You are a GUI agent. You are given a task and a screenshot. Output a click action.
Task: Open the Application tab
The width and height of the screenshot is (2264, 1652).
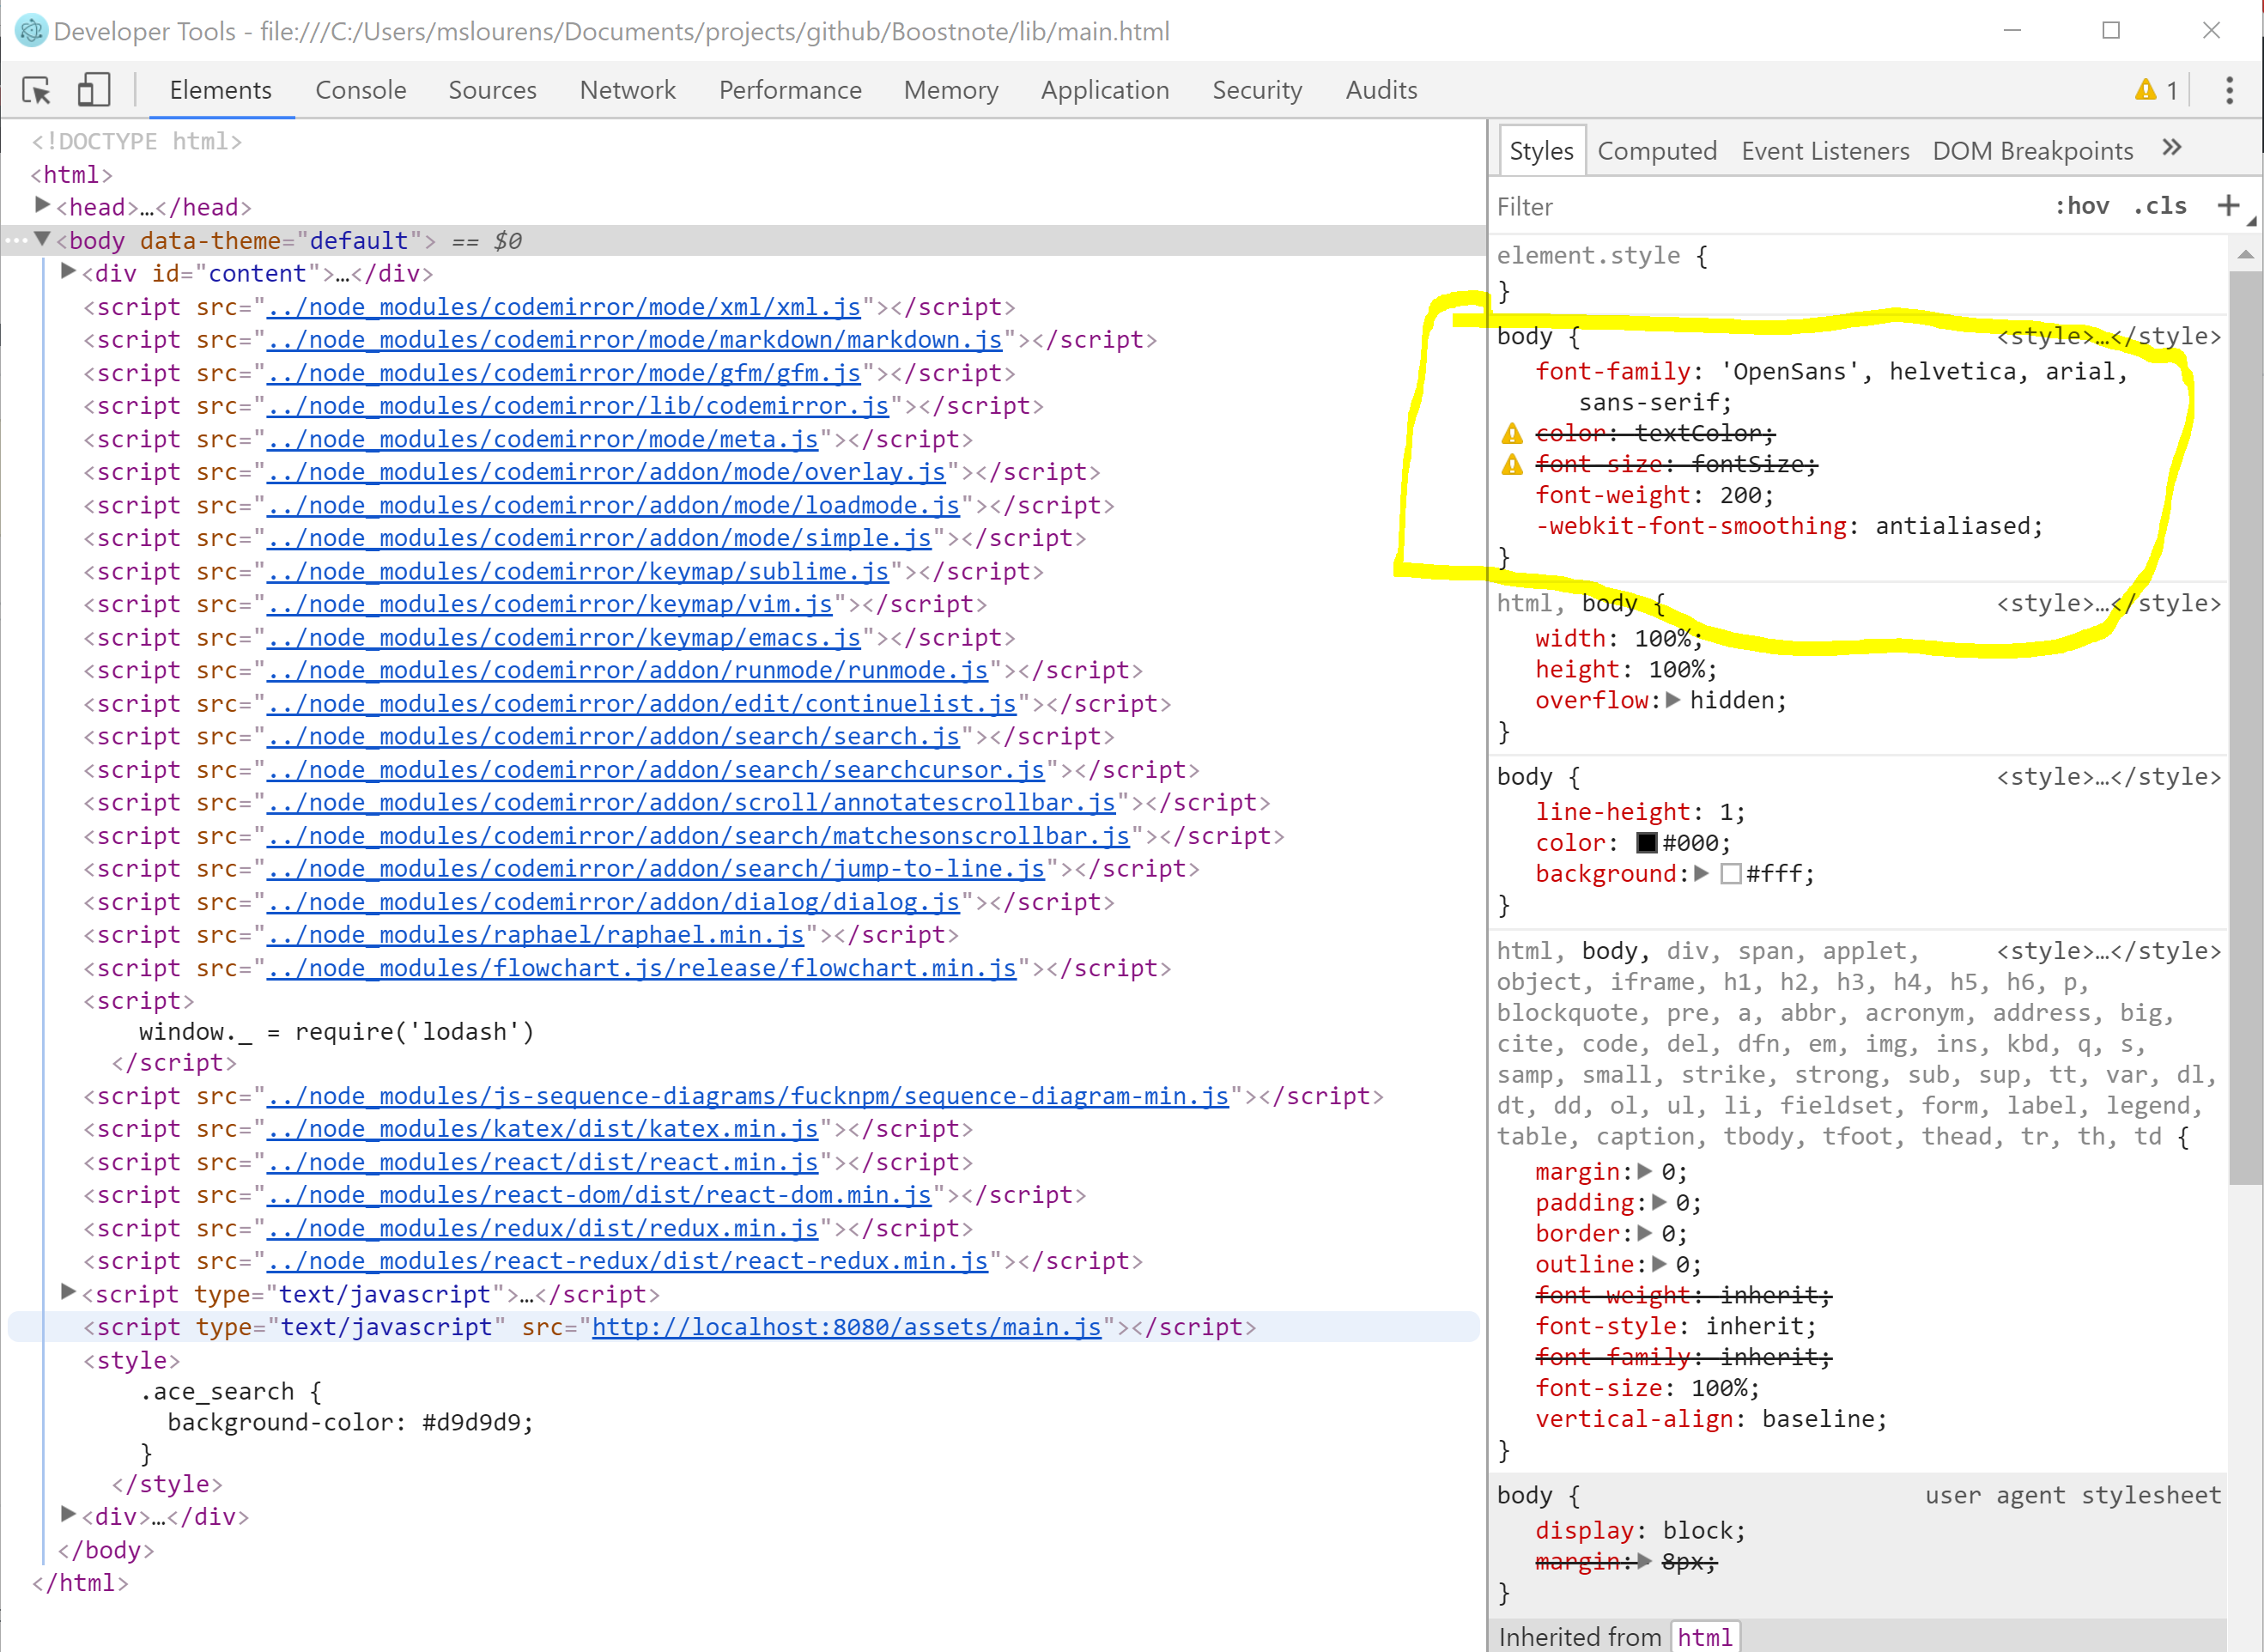[x=1105, y=90]
